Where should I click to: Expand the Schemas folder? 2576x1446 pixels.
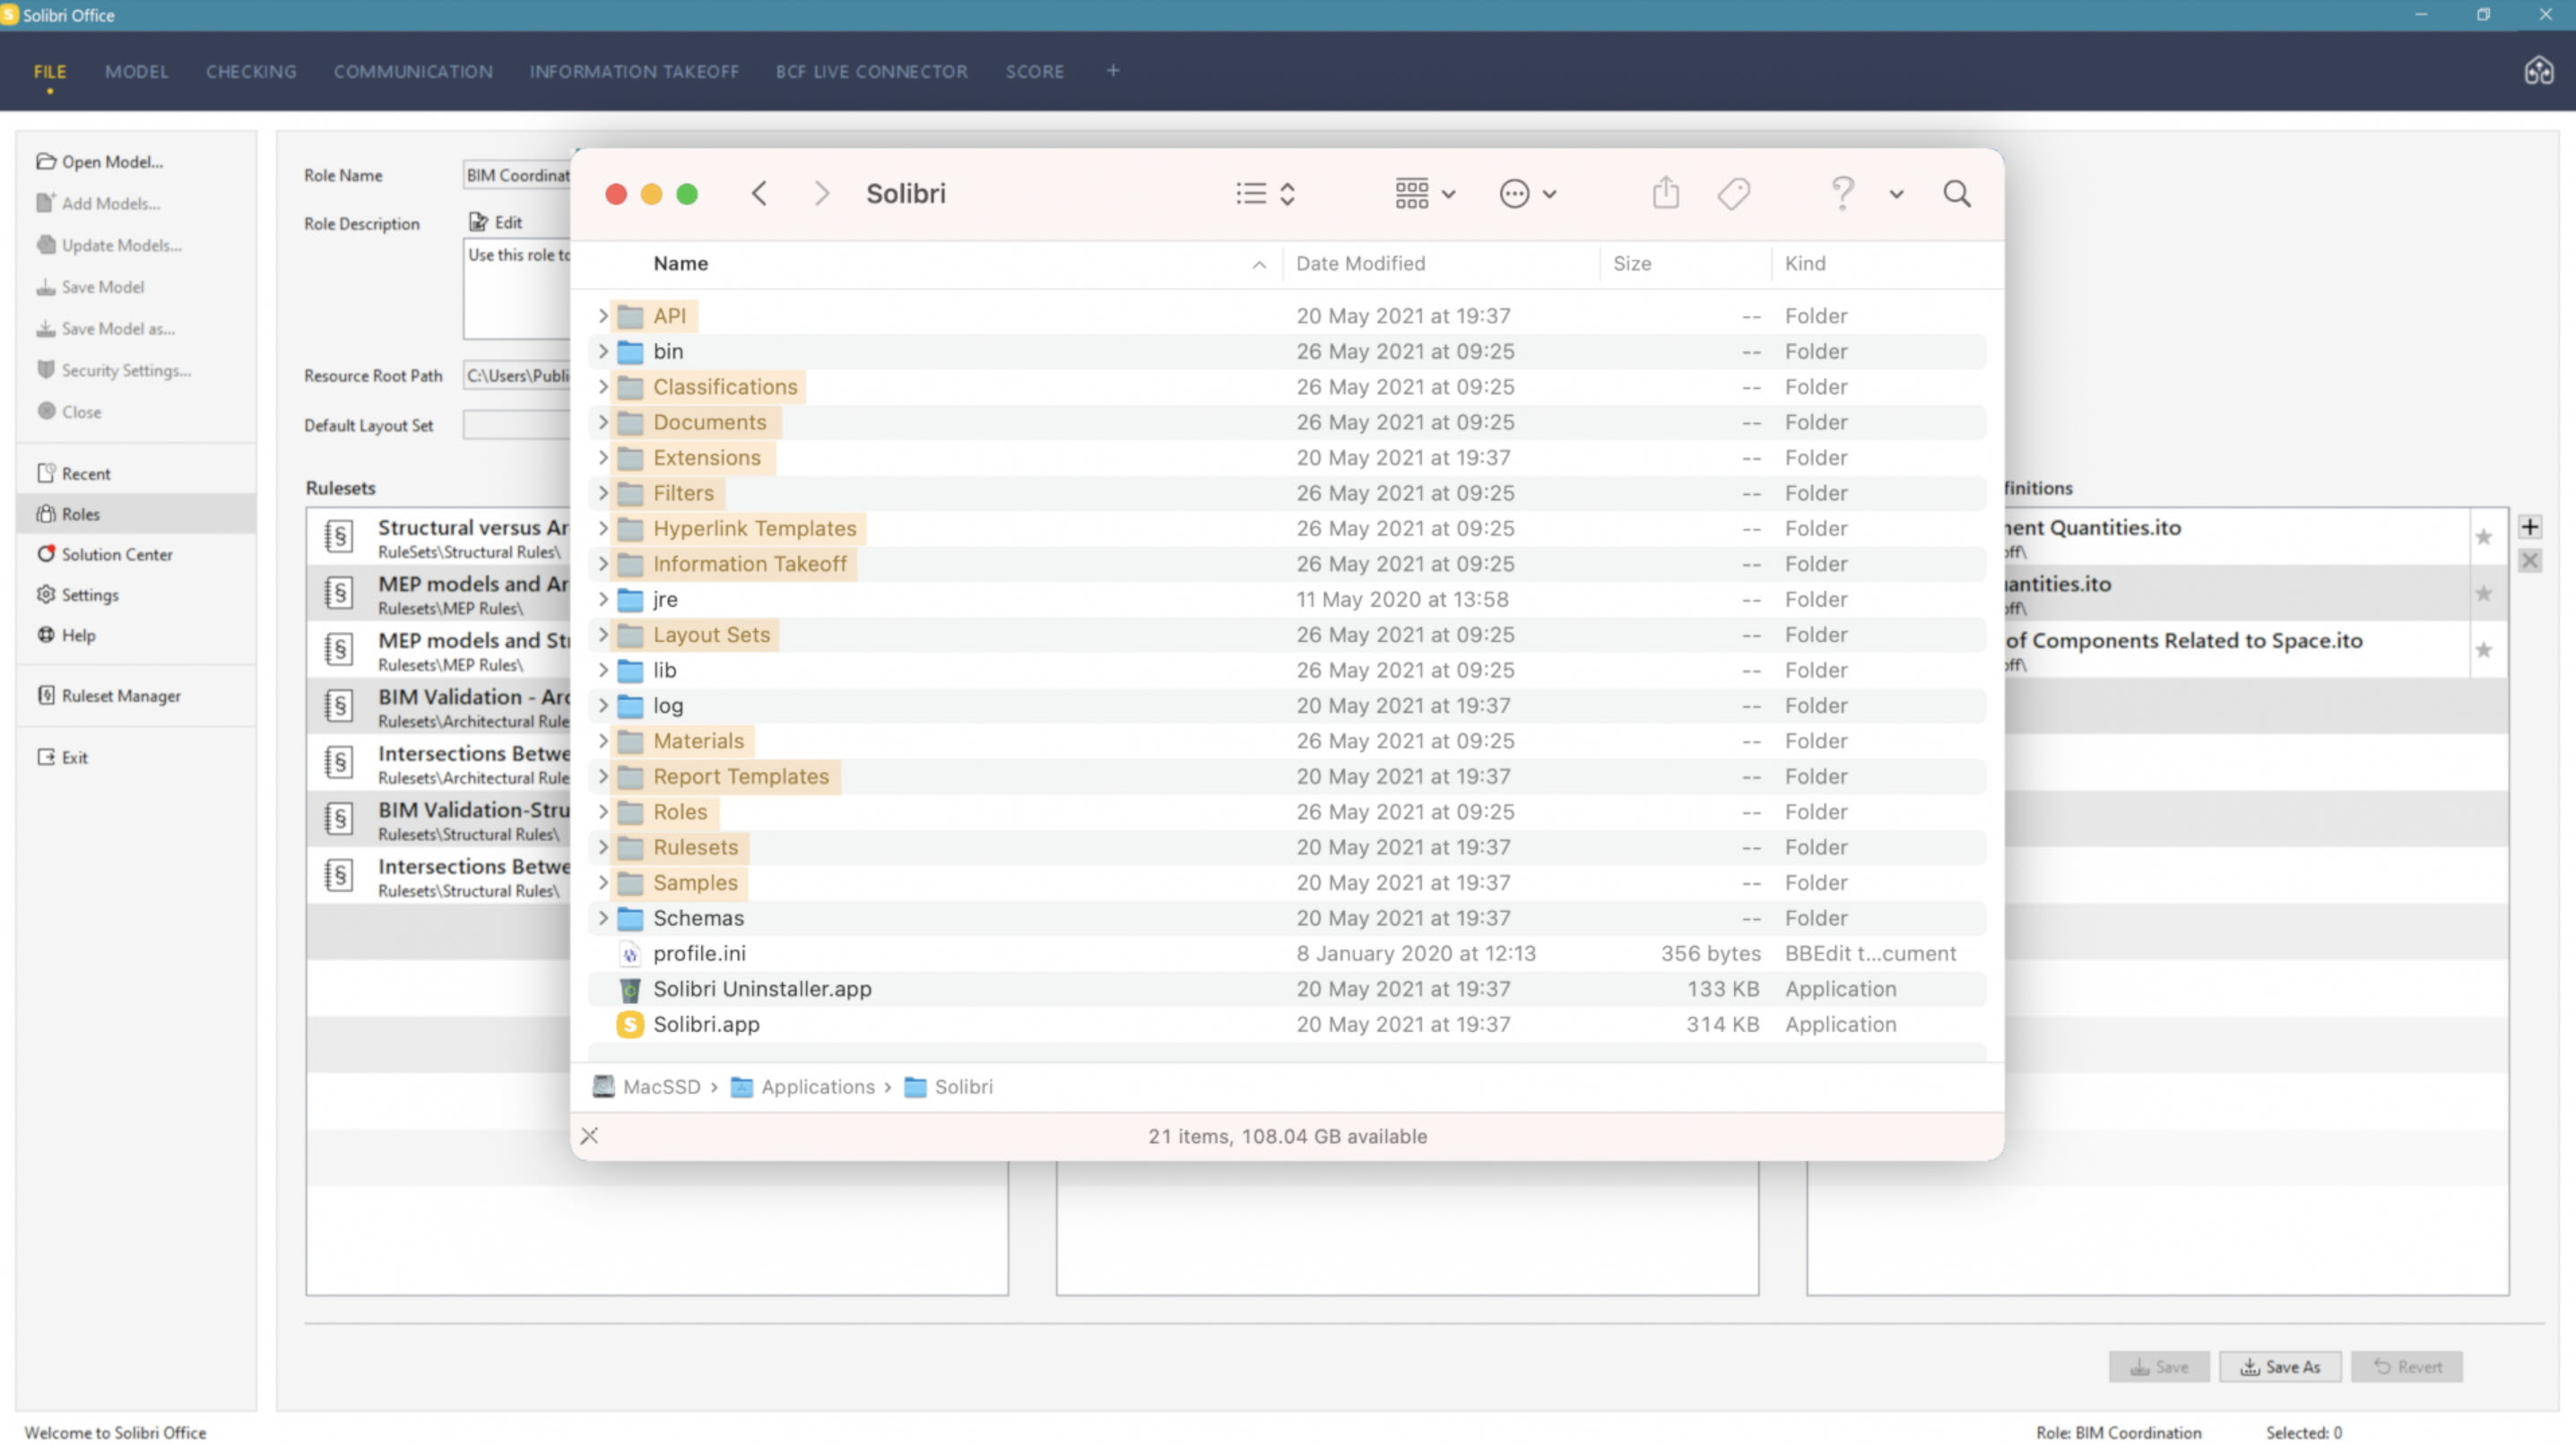pyautogui.click(x=603, y=917)
